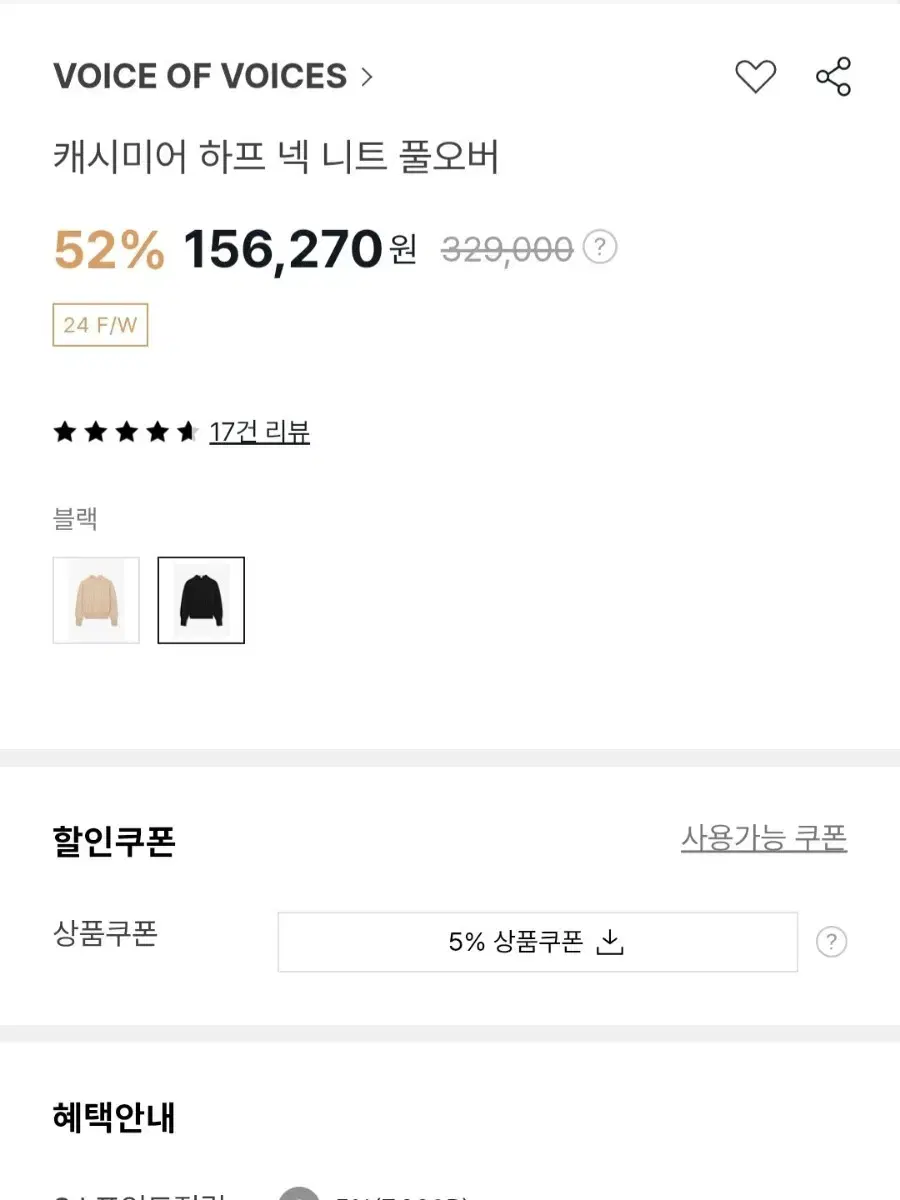Image resolution: width=900 pixels, height=1200 pixels.
Task: Tap the 52% discount rate
Action: [x=109, y=250]
